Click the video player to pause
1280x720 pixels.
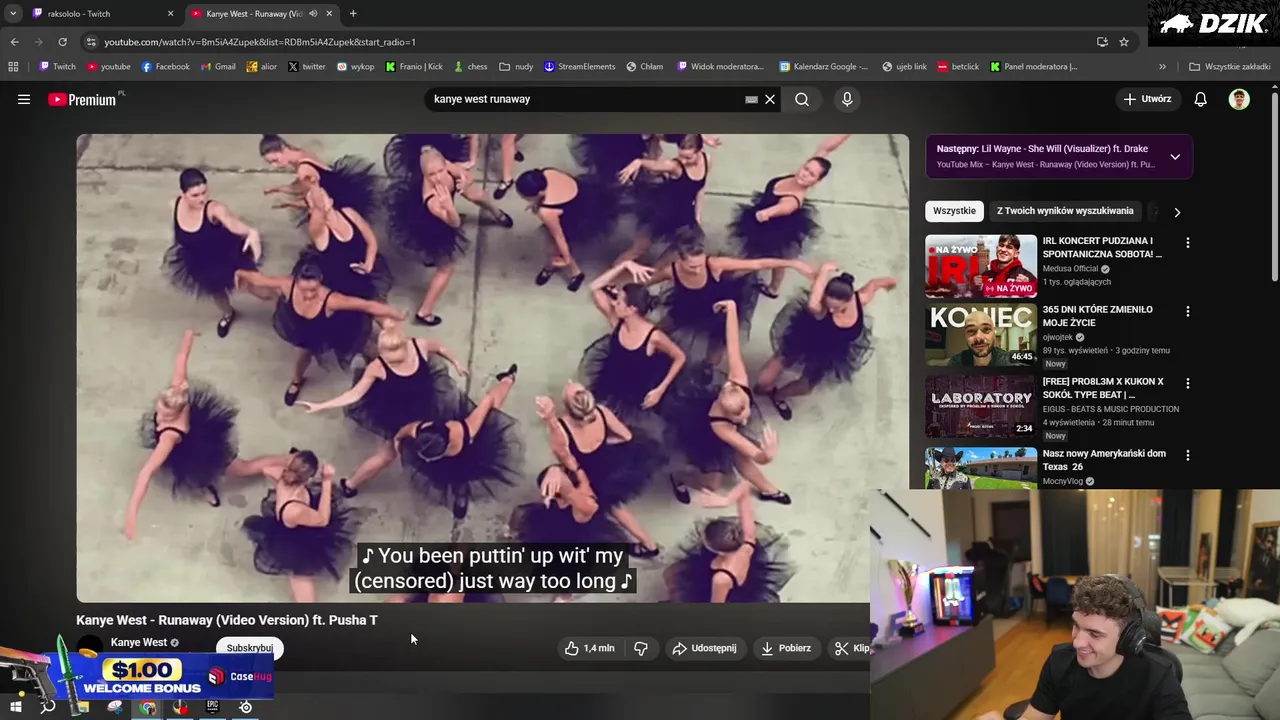(493, 368)
